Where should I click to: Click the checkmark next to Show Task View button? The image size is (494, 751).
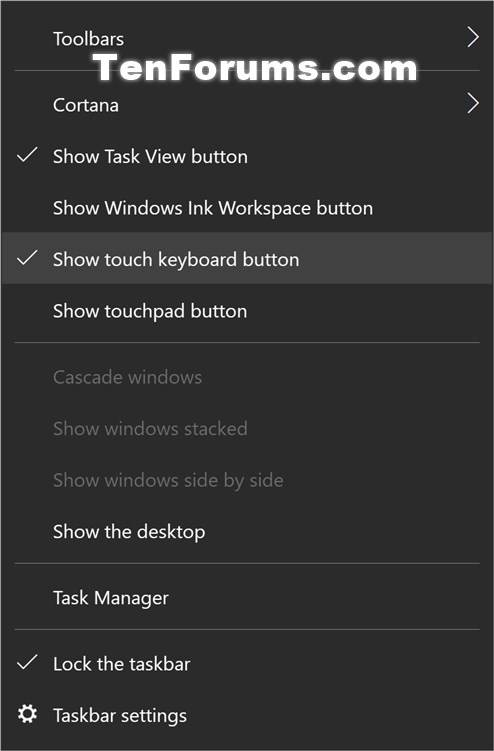coord(27,155)
